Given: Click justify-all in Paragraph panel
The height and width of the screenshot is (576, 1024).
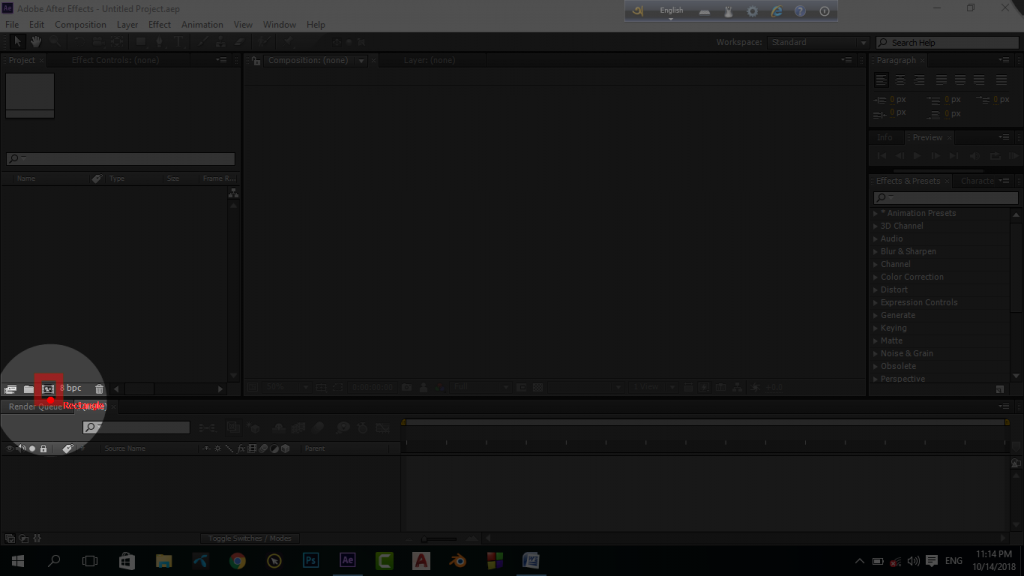Looking at the screenshot, I should point(1002,80).
